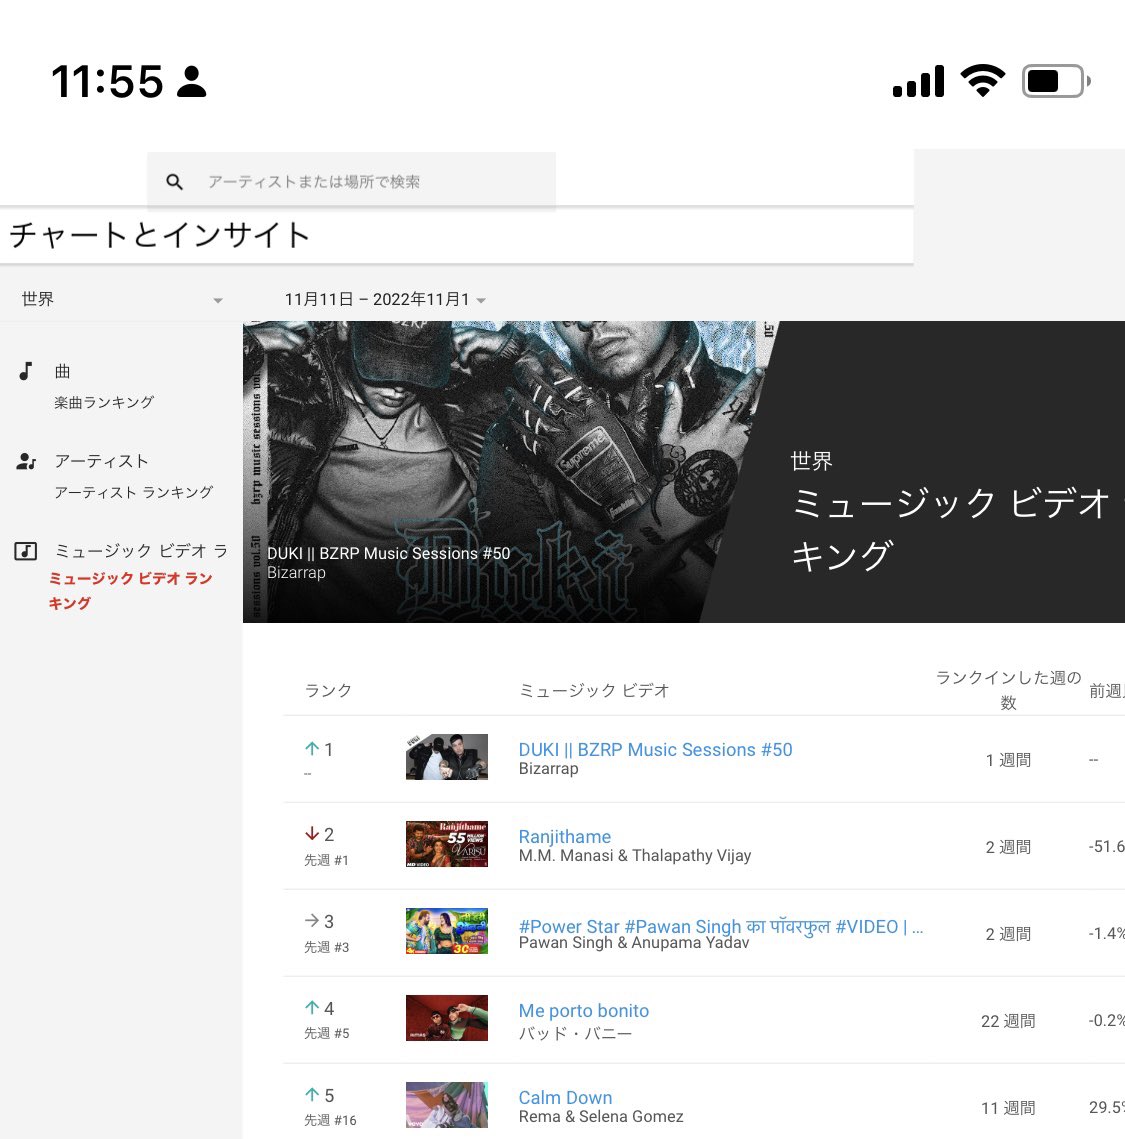Screen dimensions: 1125x1139
Task: Click banner title DUKI || BZRP Music Sessions #50
Action: pyautogui.click(x=389, y=554)
